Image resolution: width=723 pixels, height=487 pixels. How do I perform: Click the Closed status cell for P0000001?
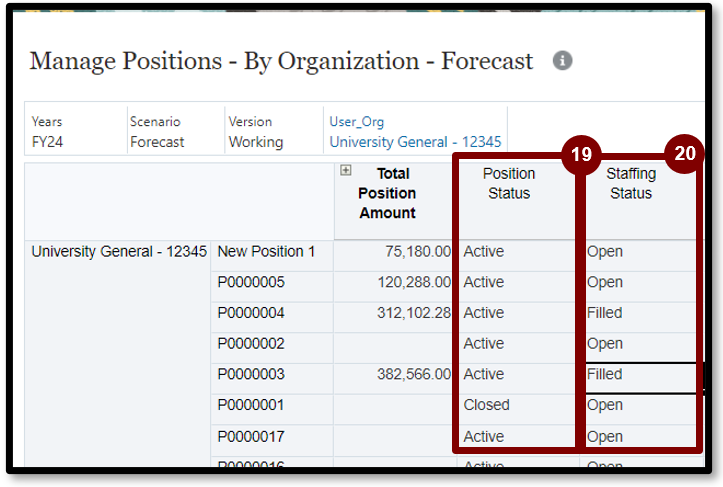(x=487, y=405)
